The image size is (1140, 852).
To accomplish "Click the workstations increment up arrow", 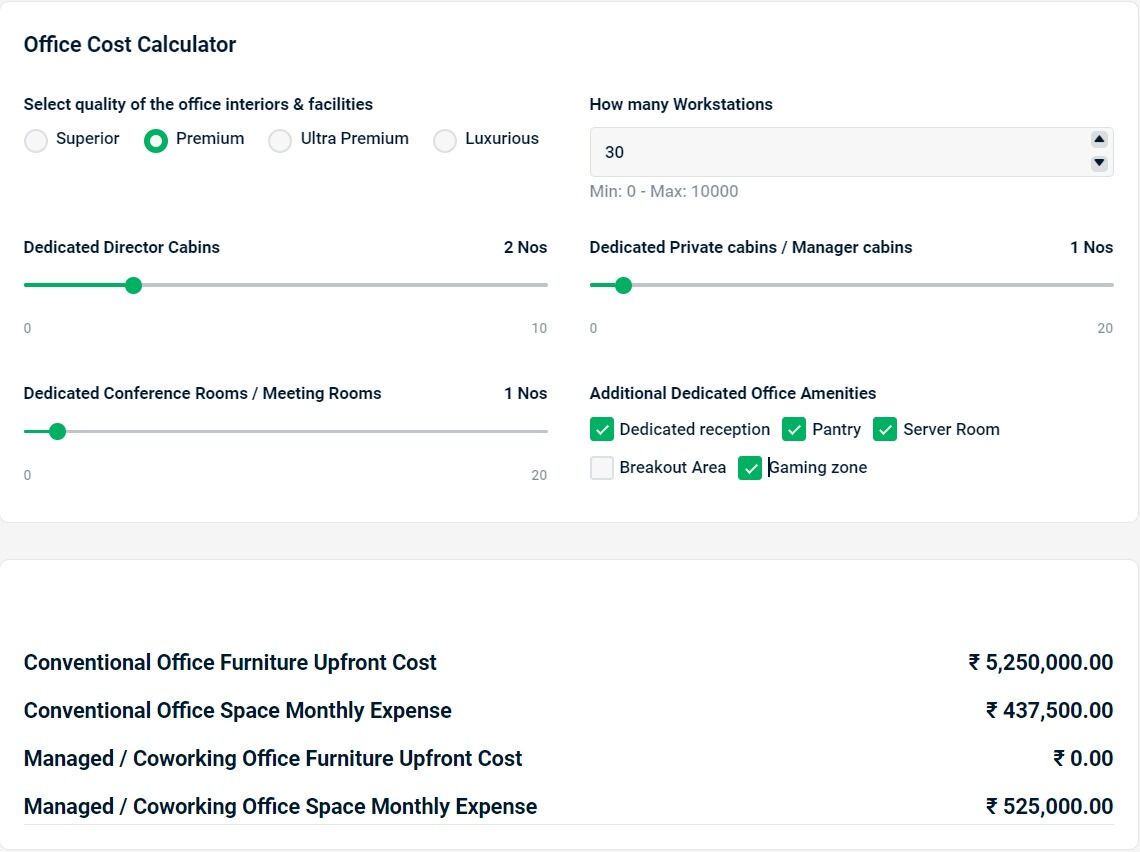I will point(1098,140).
